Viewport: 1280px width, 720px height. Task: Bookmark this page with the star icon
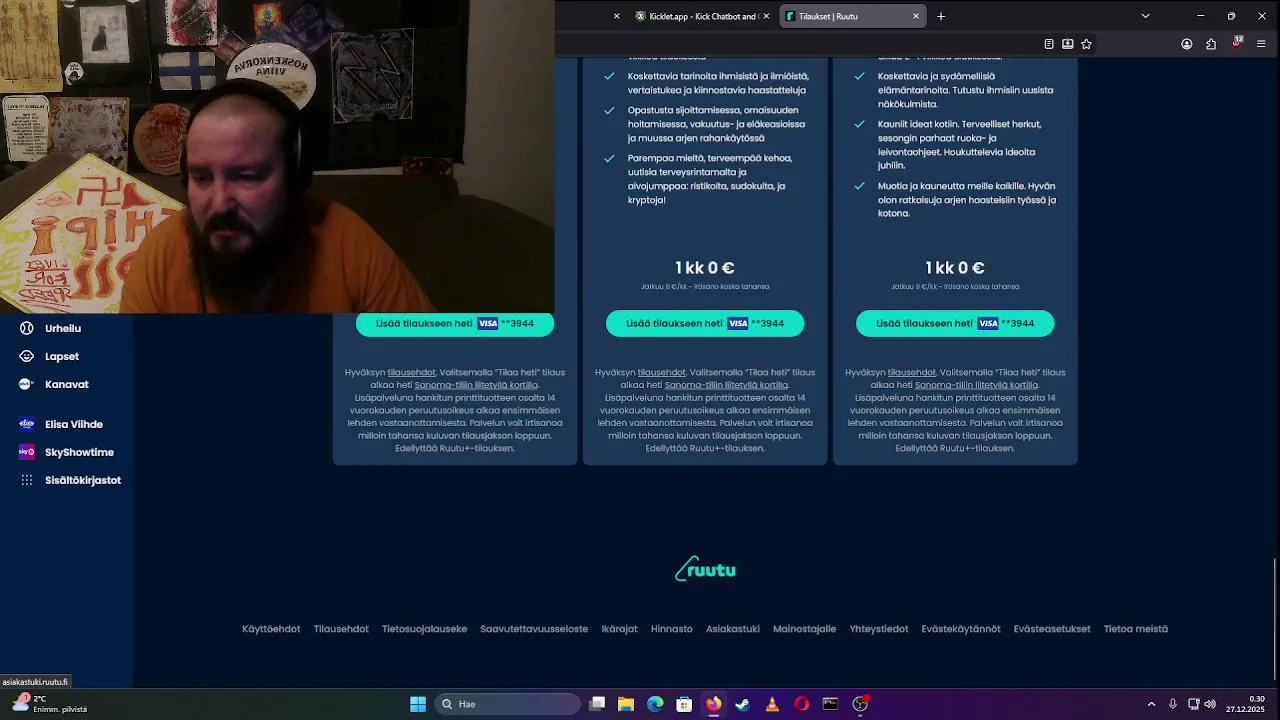point(1086,44)
